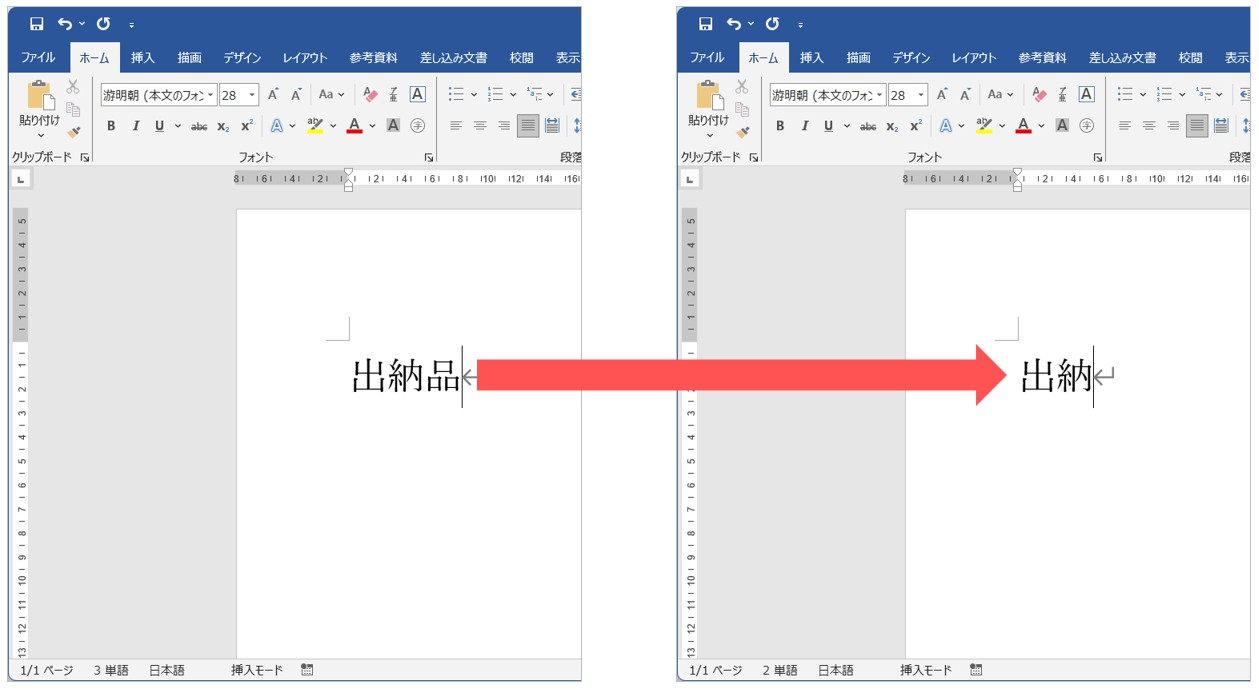Image resolution: width=1259 pixels, height=690 pixels.
Task: Apply strikethrough formatting
Action: point(200,126)
